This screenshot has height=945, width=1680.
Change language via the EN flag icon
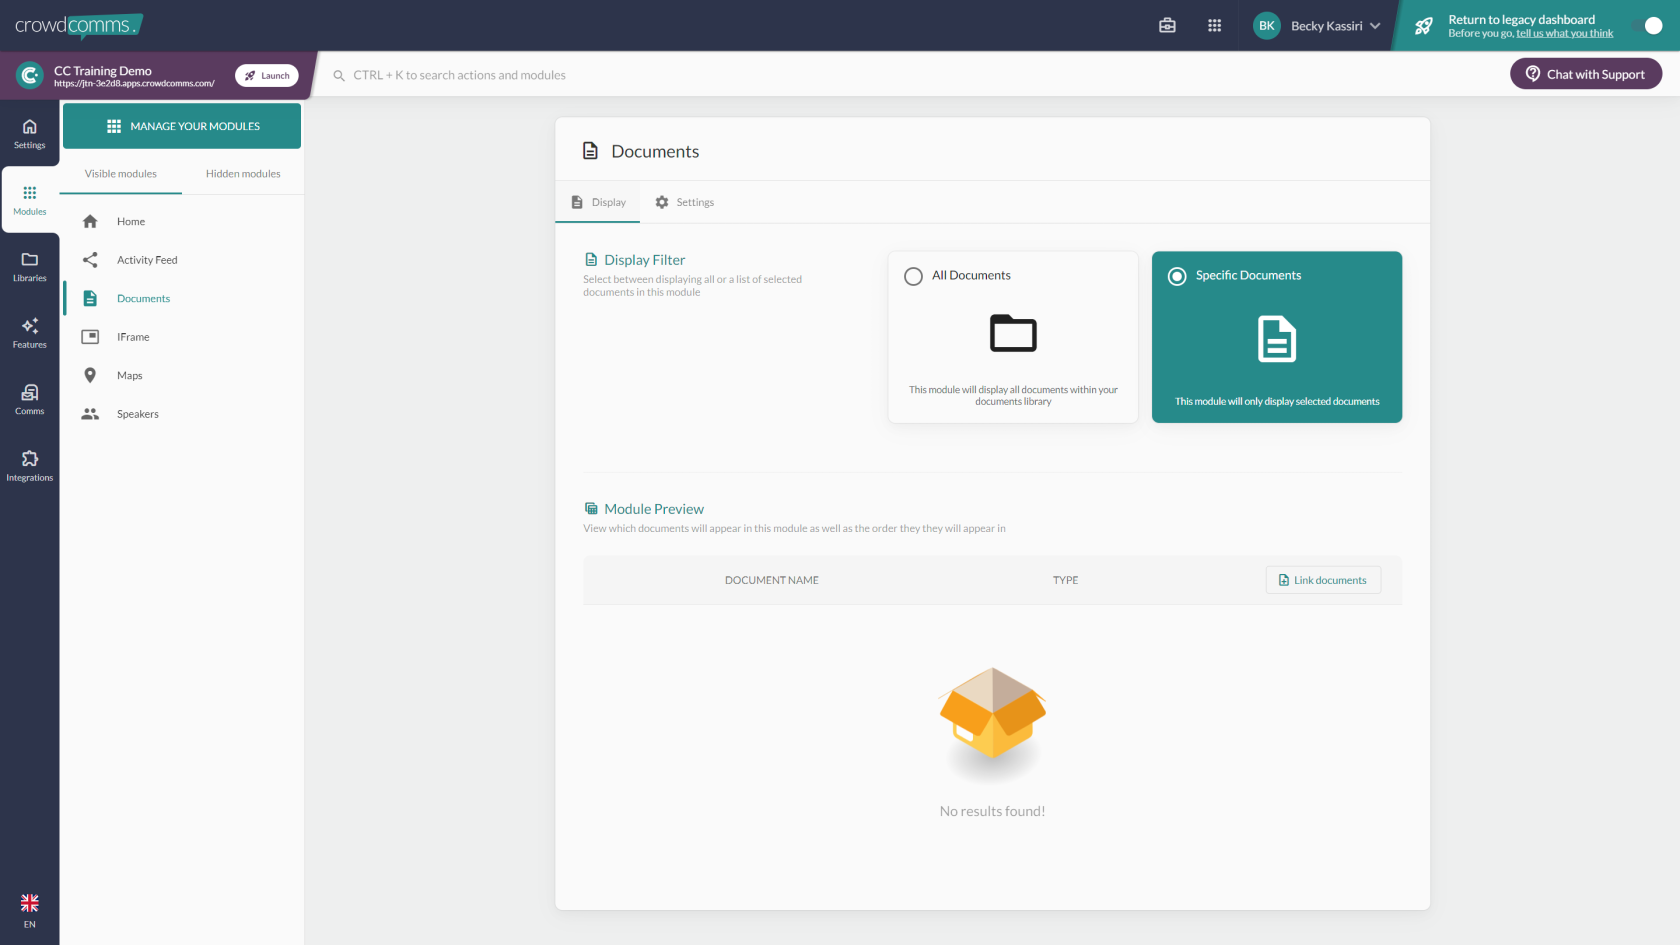(x=29, y=910)
